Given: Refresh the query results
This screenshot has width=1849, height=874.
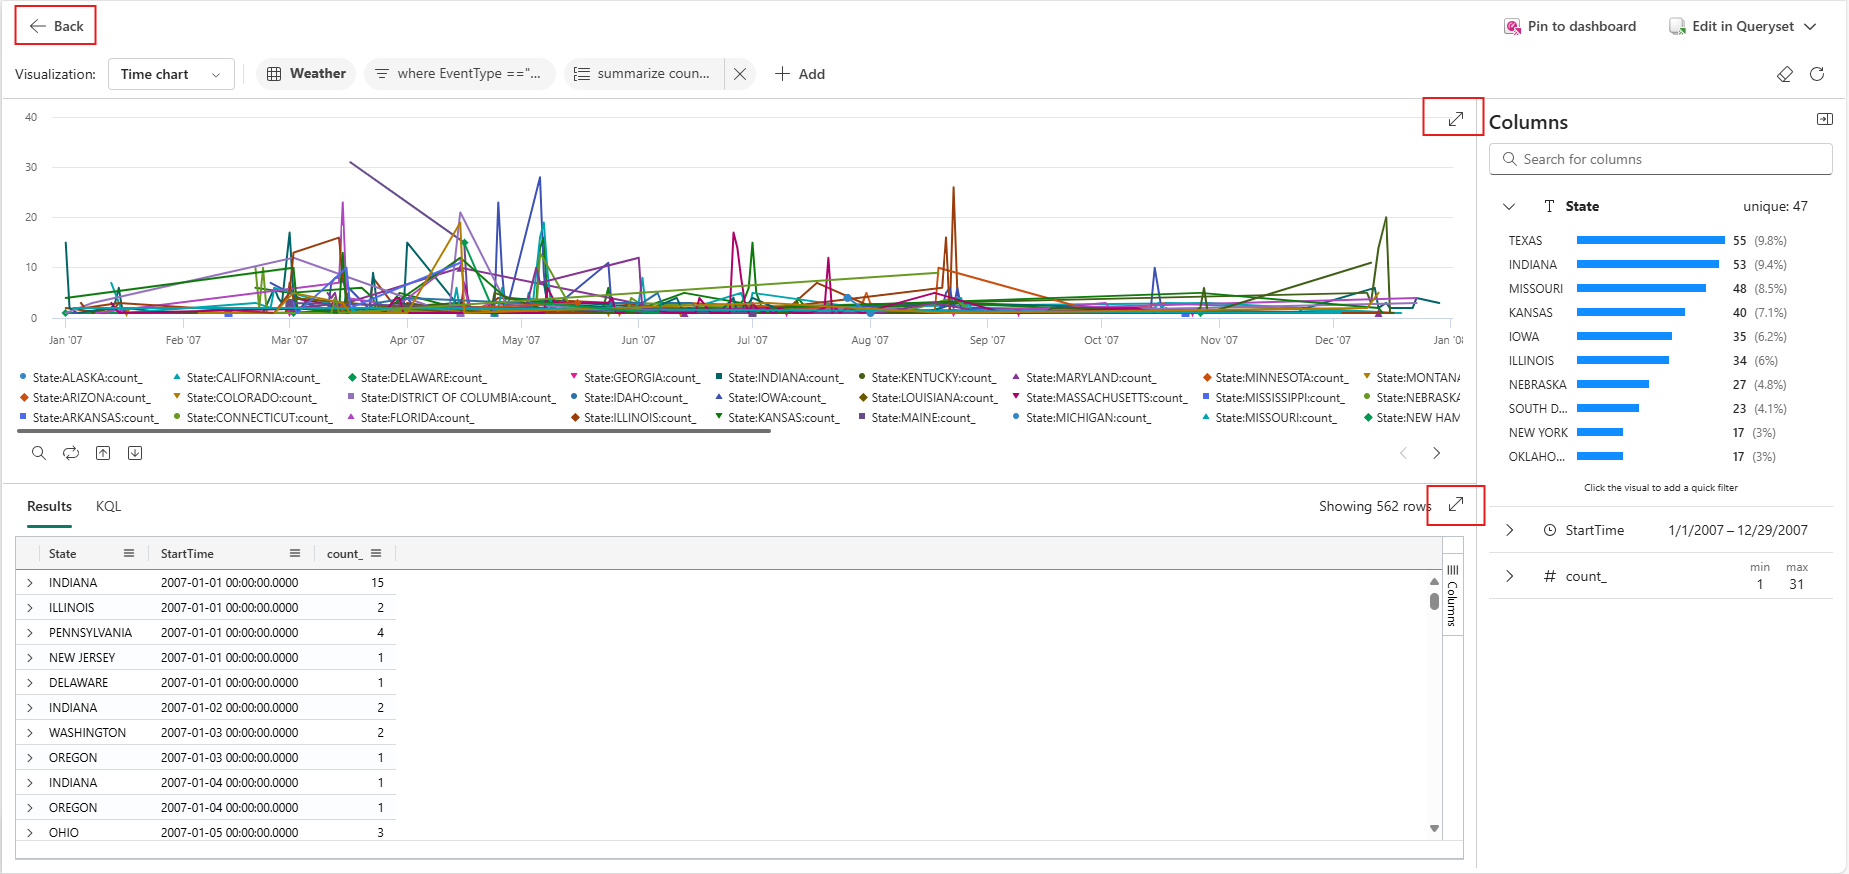Looking at the screenshot, I should tap(1817, 74).
